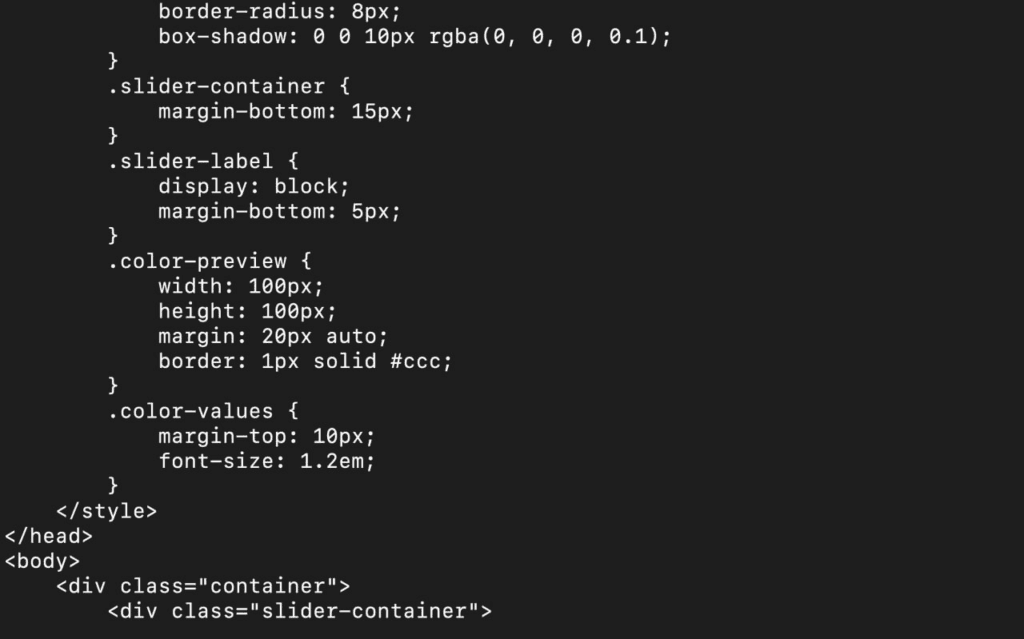
Task: Click the div with class container
Action: click(x=203, y=586)
